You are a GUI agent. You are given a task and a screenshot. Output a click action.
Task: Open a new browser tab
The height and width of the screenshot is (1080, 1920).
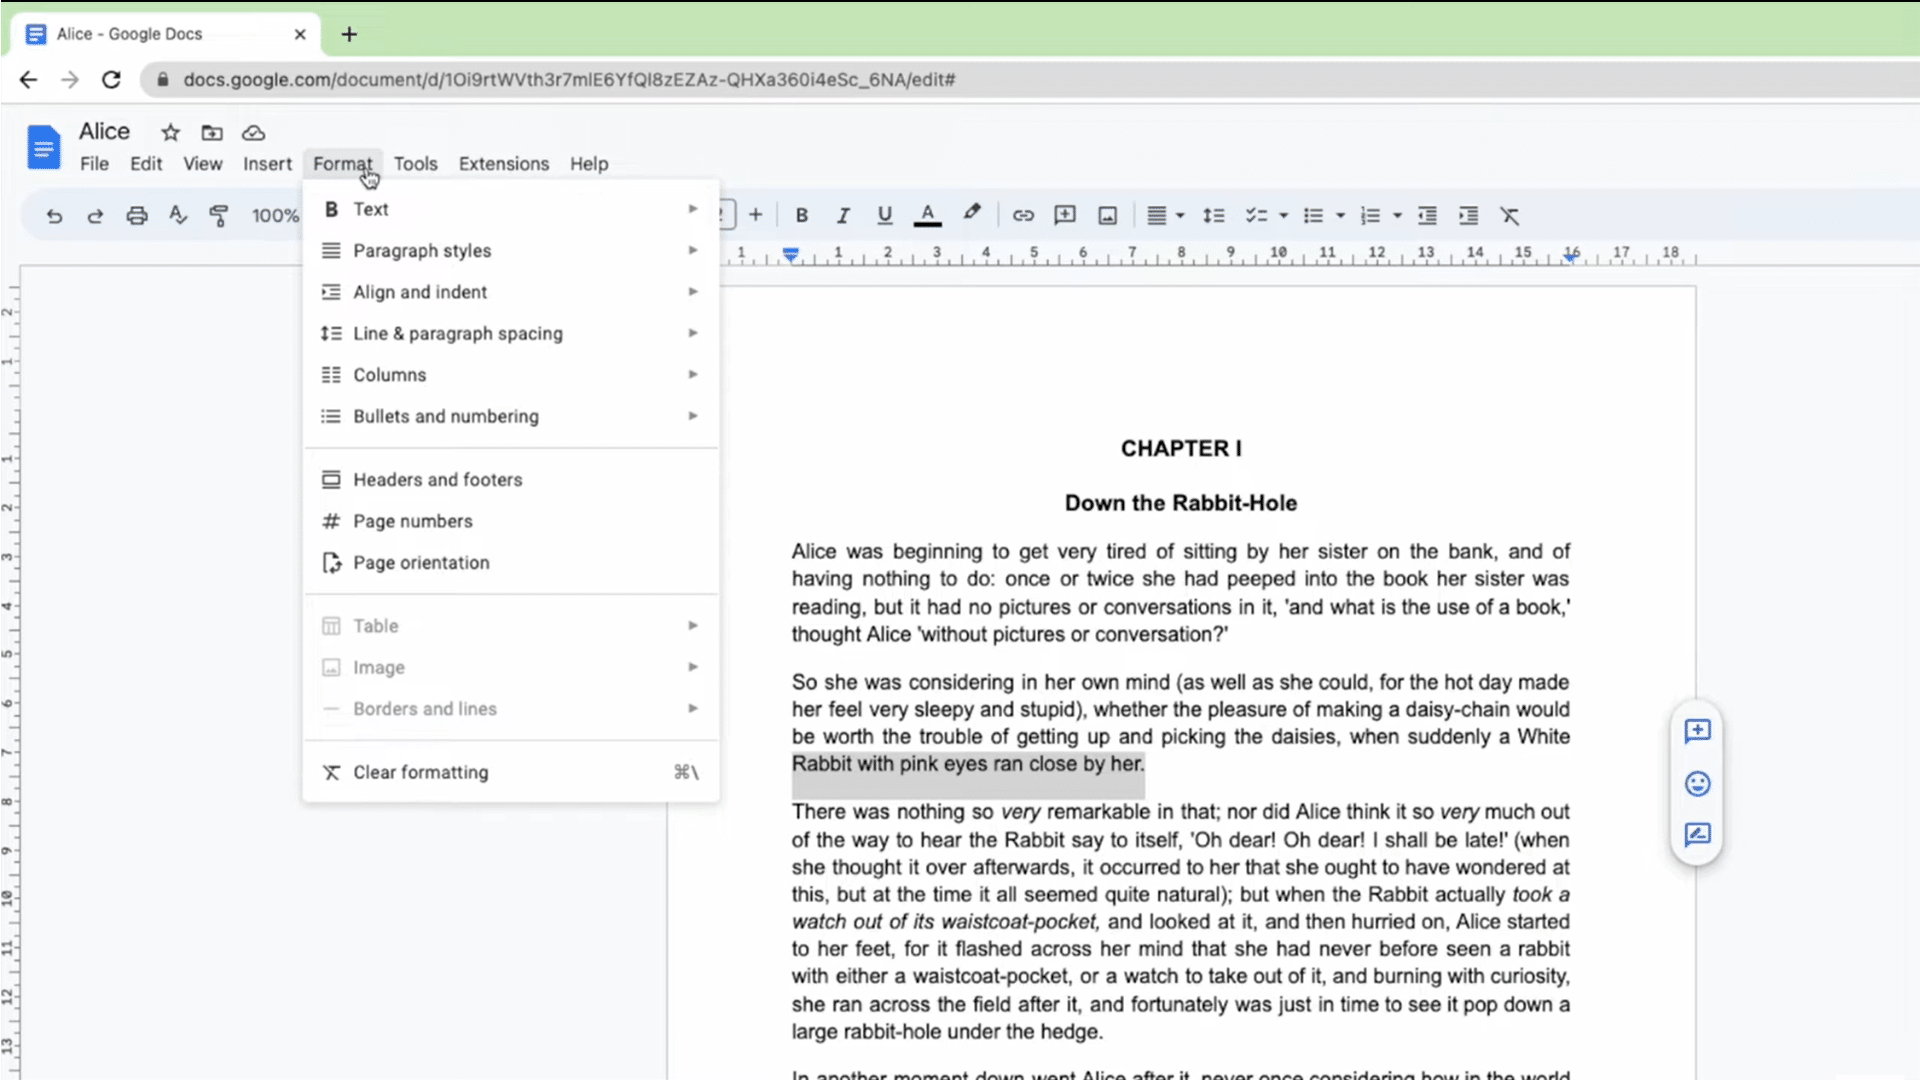[x=349, y=34]
